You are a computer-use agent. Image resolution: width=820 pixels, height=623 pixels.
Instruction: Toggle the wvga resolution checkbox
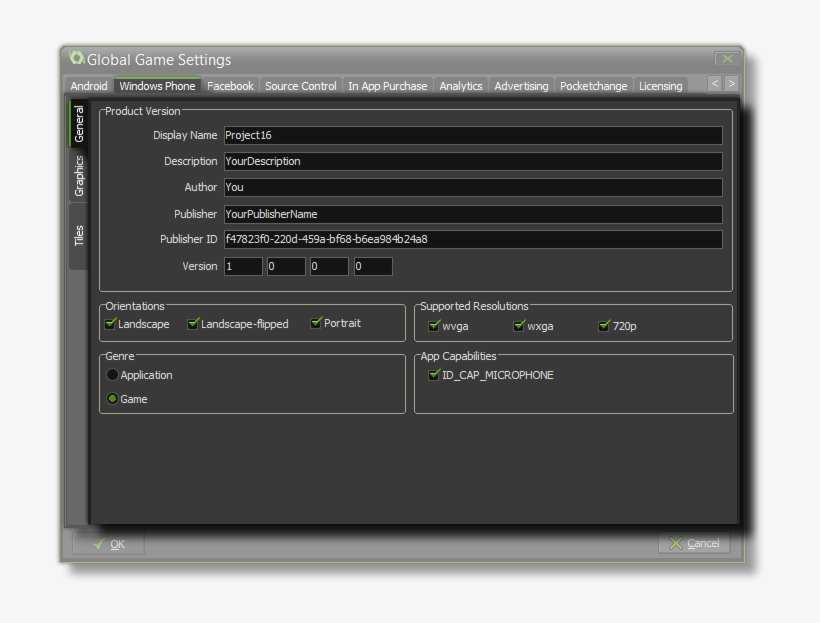click(434, 326)
